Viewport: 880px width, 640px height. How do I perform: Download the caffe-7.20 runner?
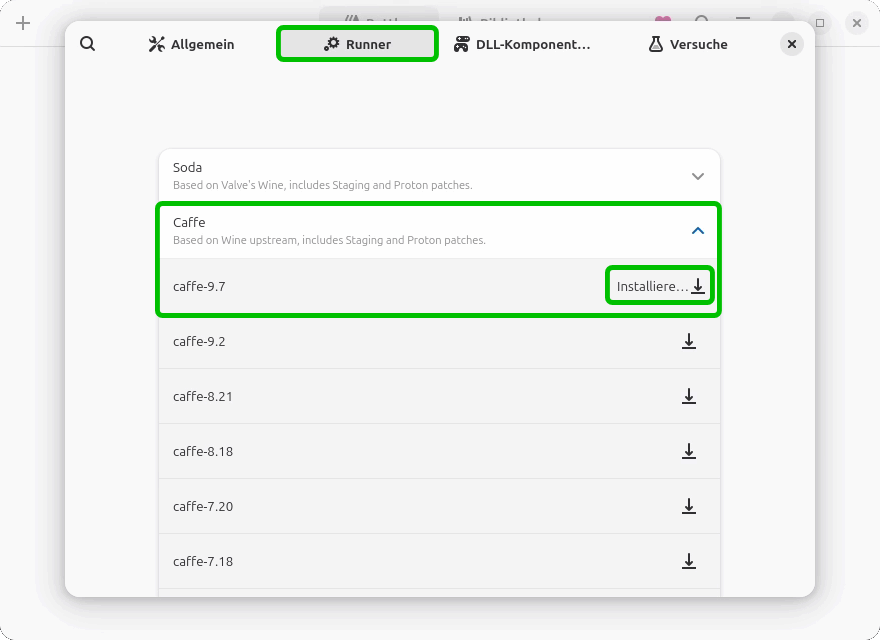click(689, 507)
